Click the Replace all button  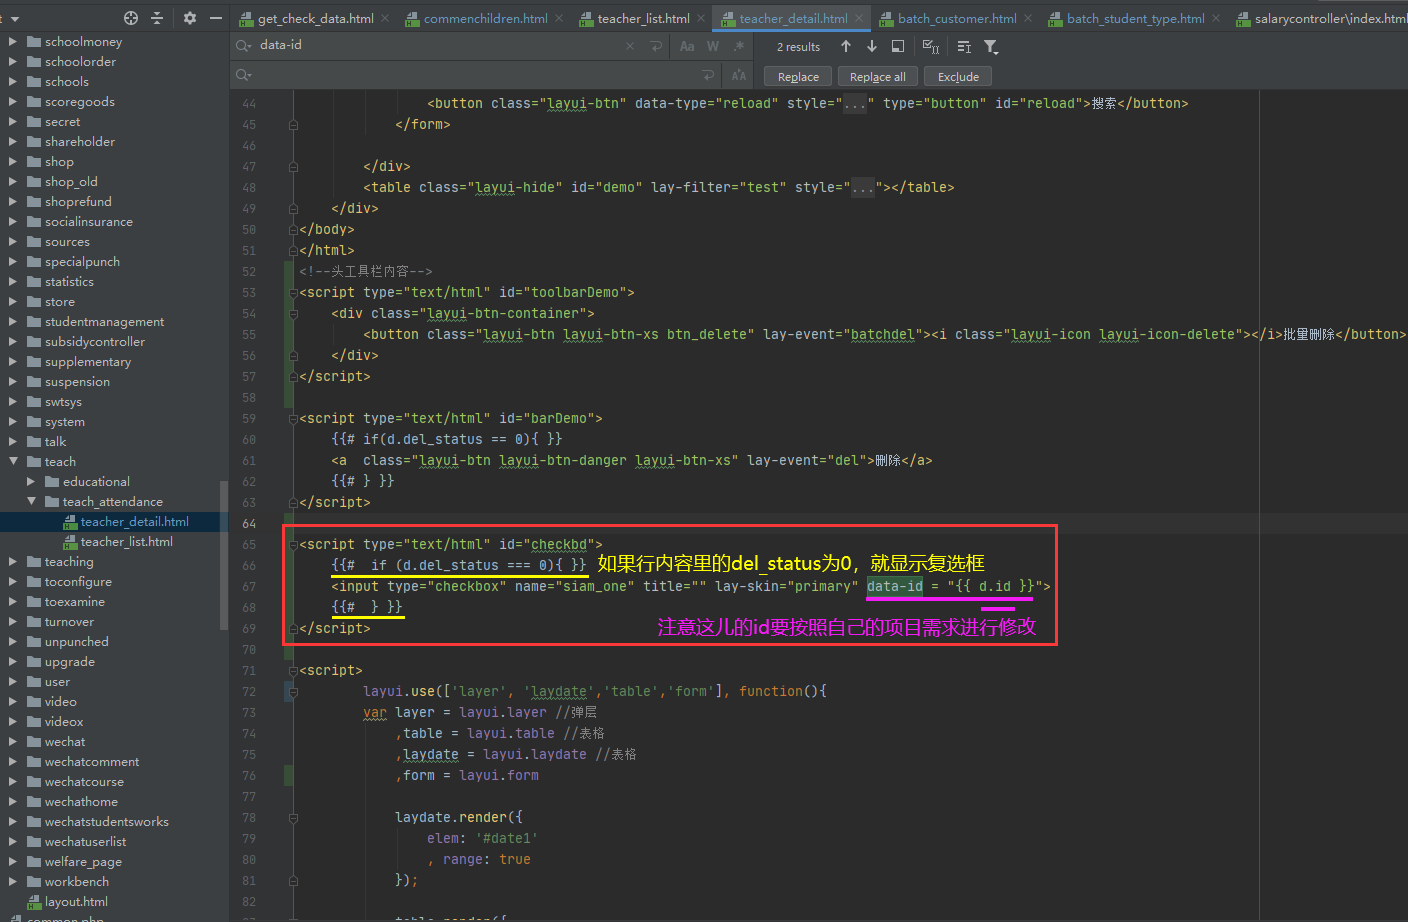coord(878,77)
